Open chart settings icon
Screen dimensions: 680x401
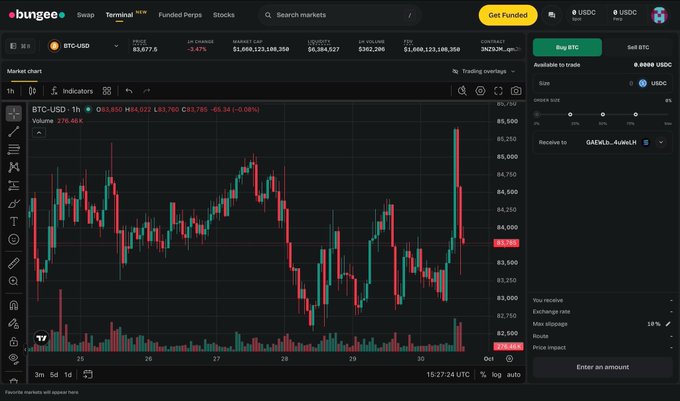pyautogui.click(x=480, y=91)
